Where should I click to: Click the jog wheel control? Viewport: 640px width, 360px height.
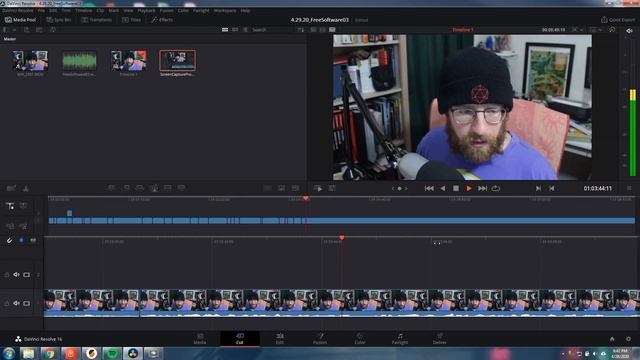(x=400, y=188)
